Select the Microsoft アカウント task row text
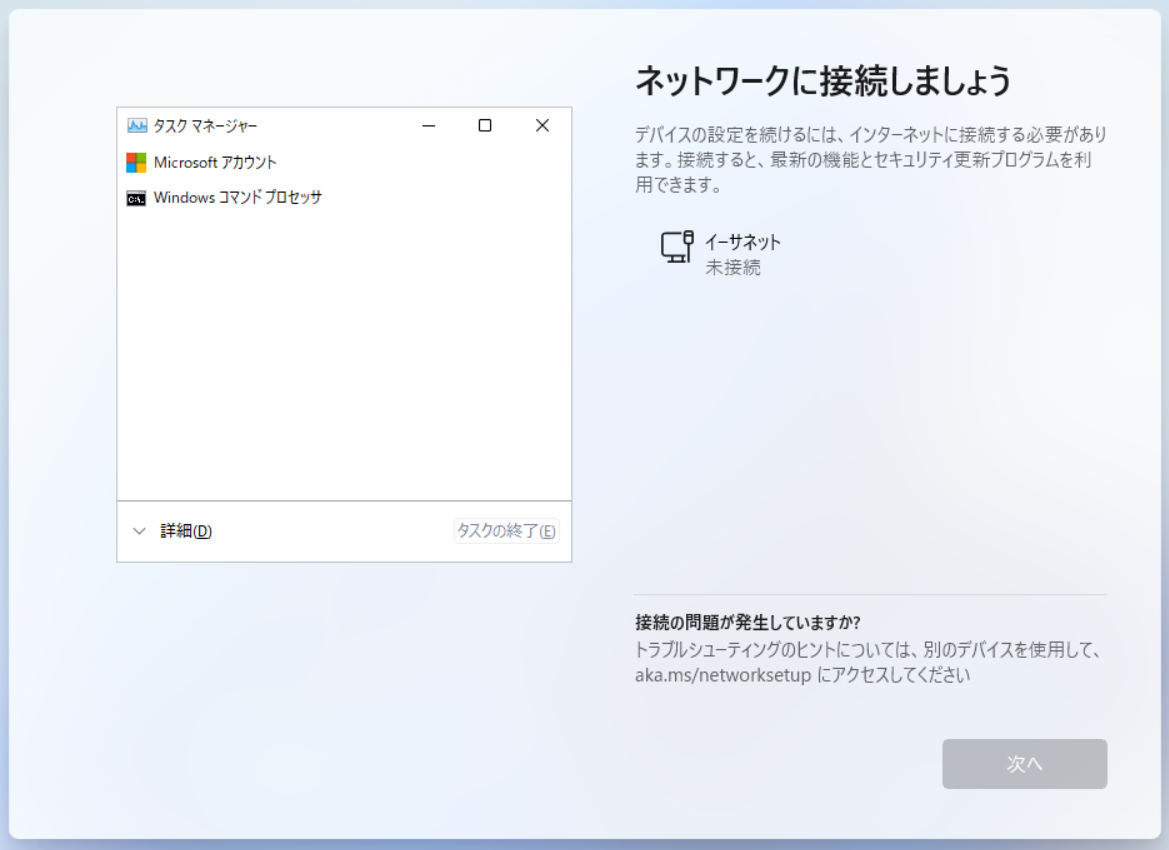1169x850 pixels. click(x=215, y=162)
